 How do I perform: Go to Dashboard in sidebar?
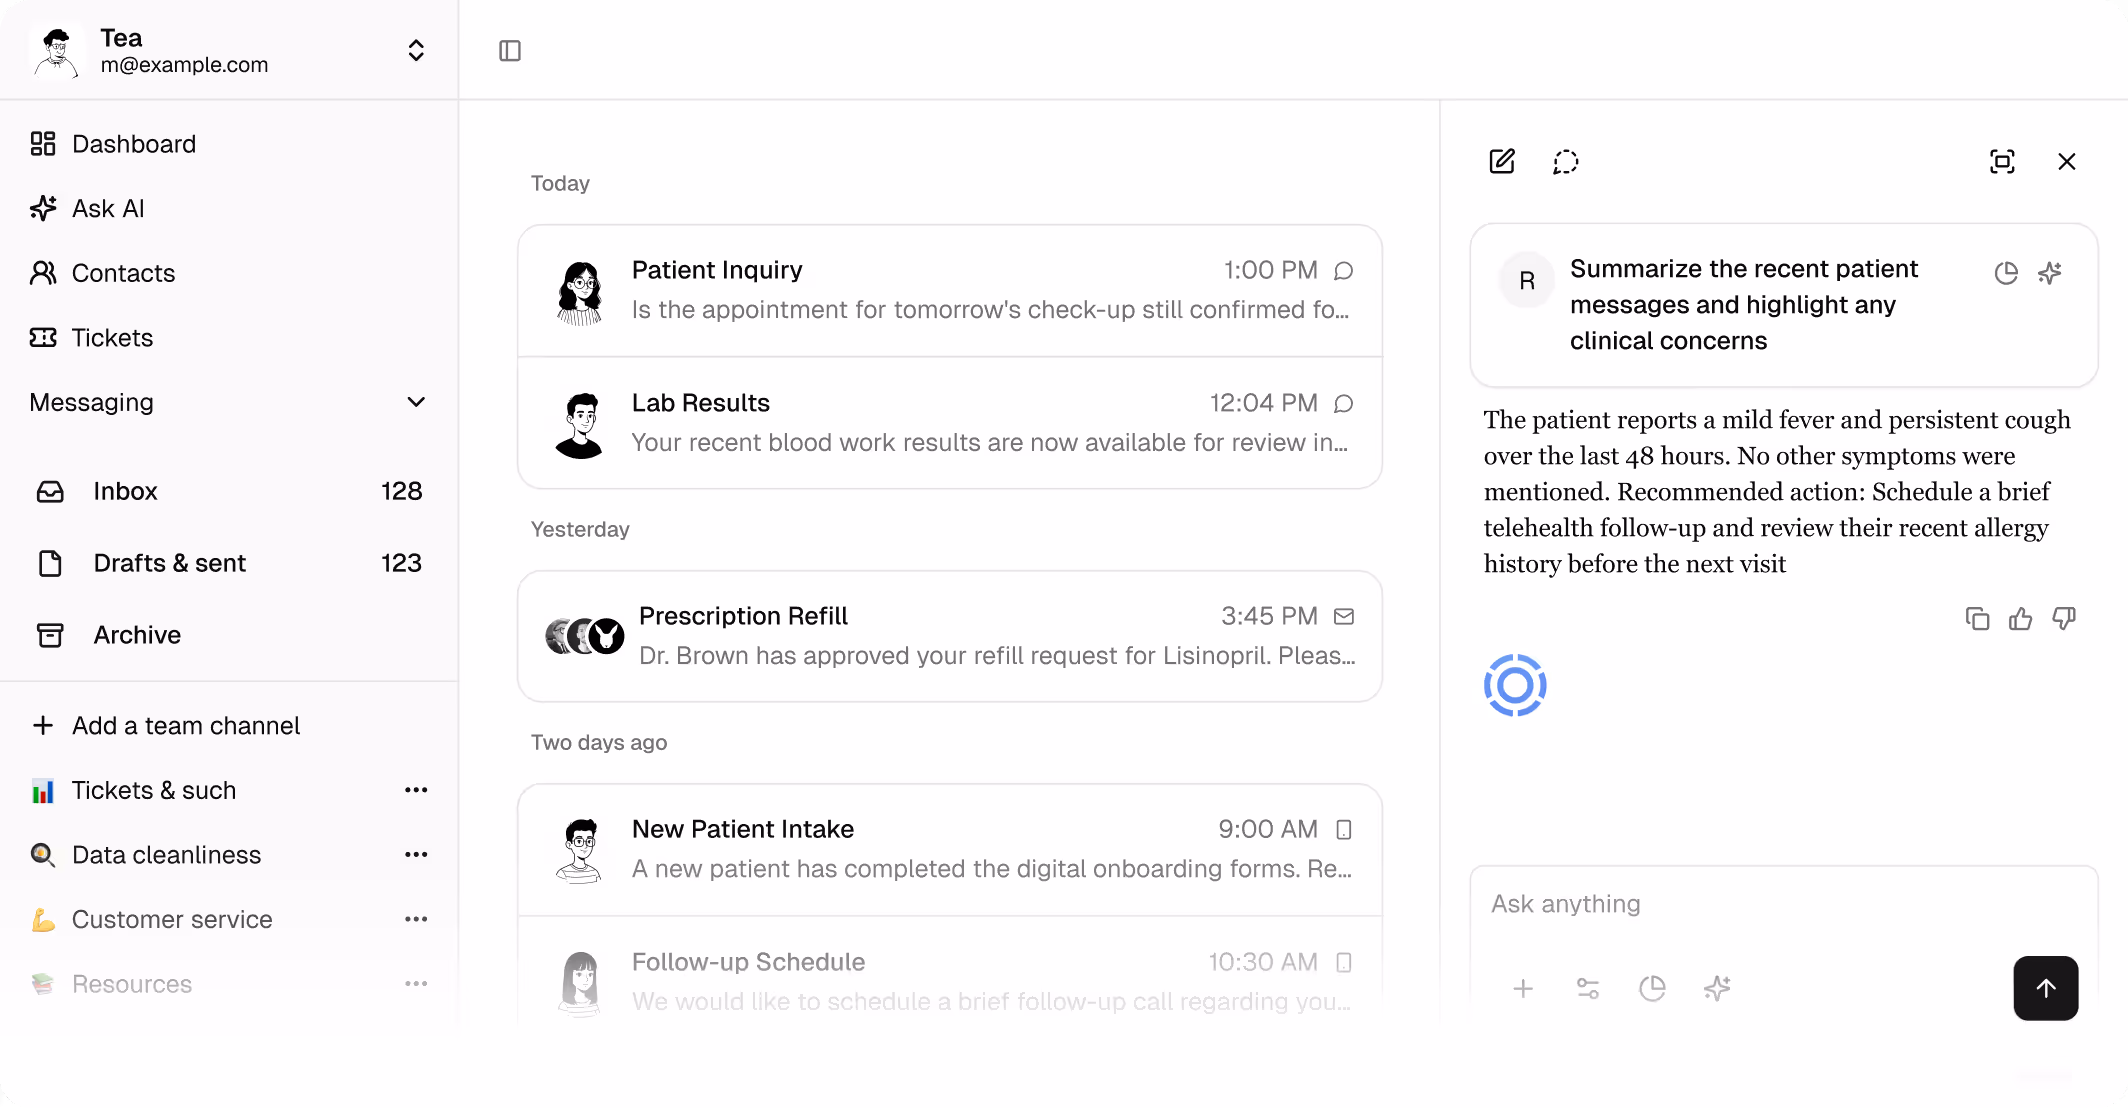133,144
